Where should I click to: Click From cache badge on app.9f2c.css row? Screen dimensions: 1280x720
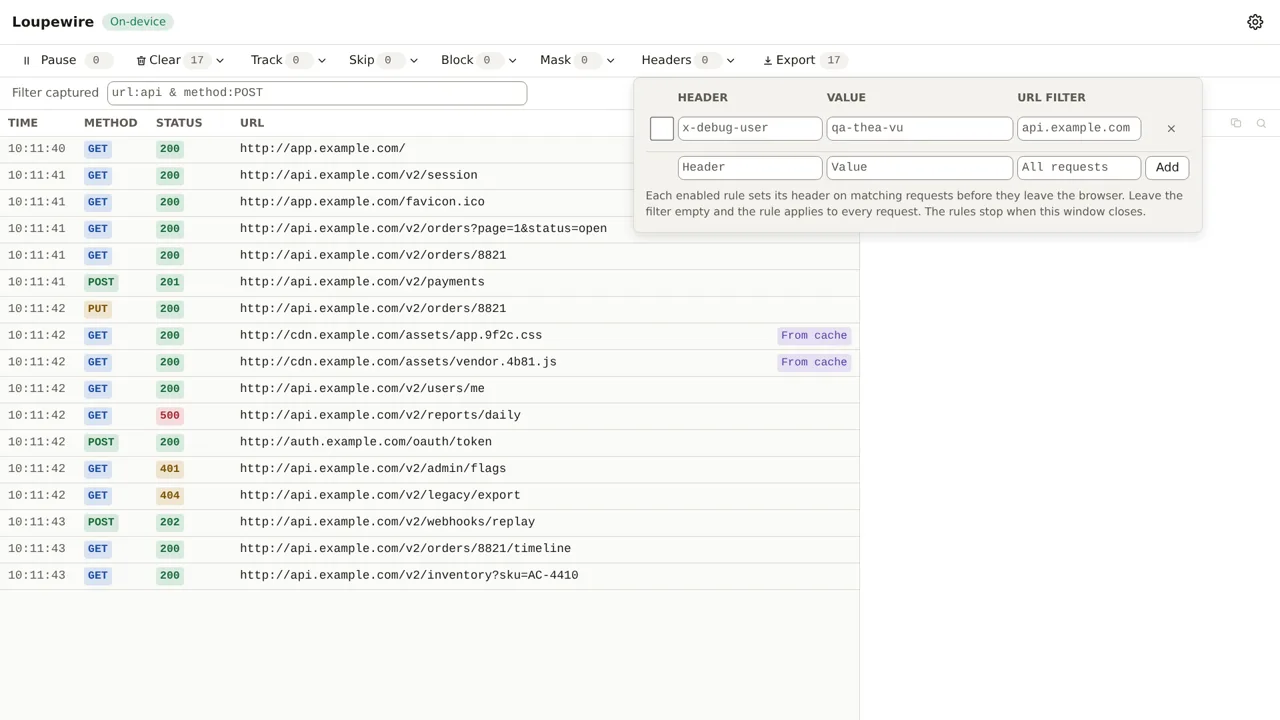tap(814, 336)
